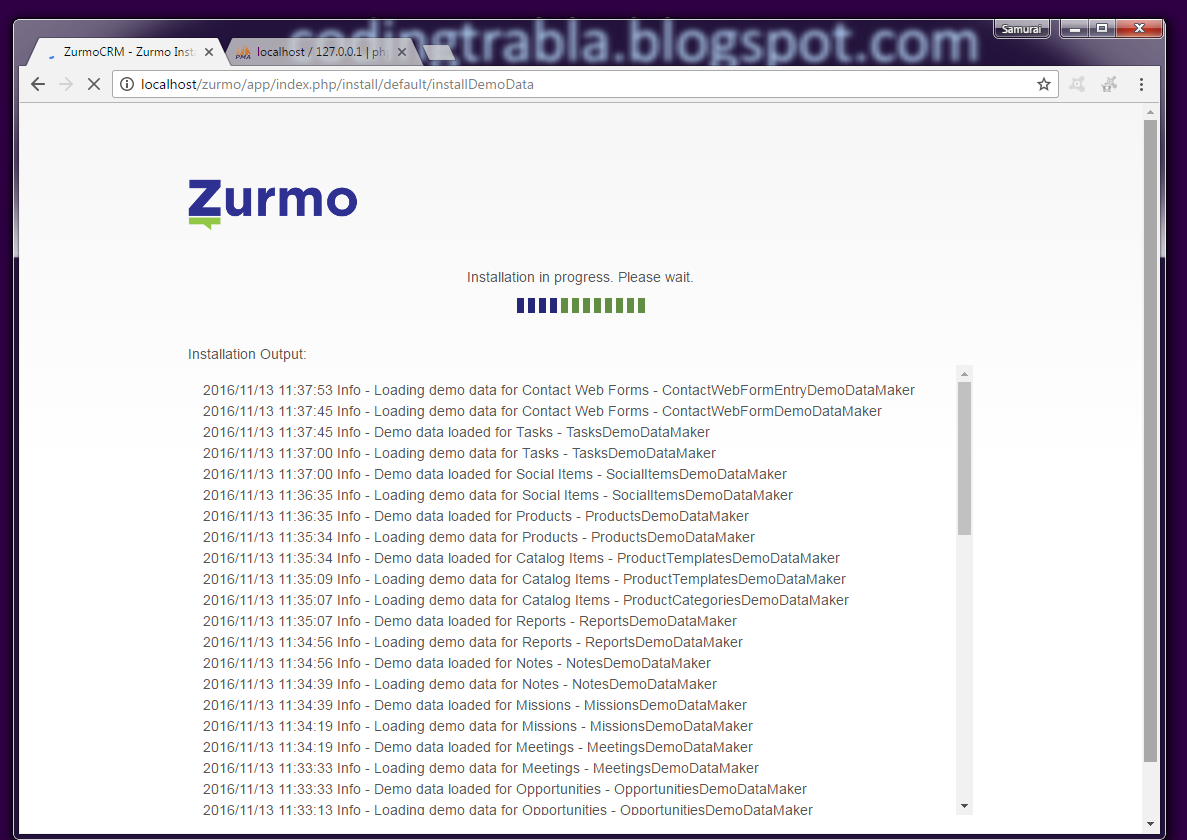Click the installation output scrollbar thumb
This screenshot has width=1187, height=840.
964,459
